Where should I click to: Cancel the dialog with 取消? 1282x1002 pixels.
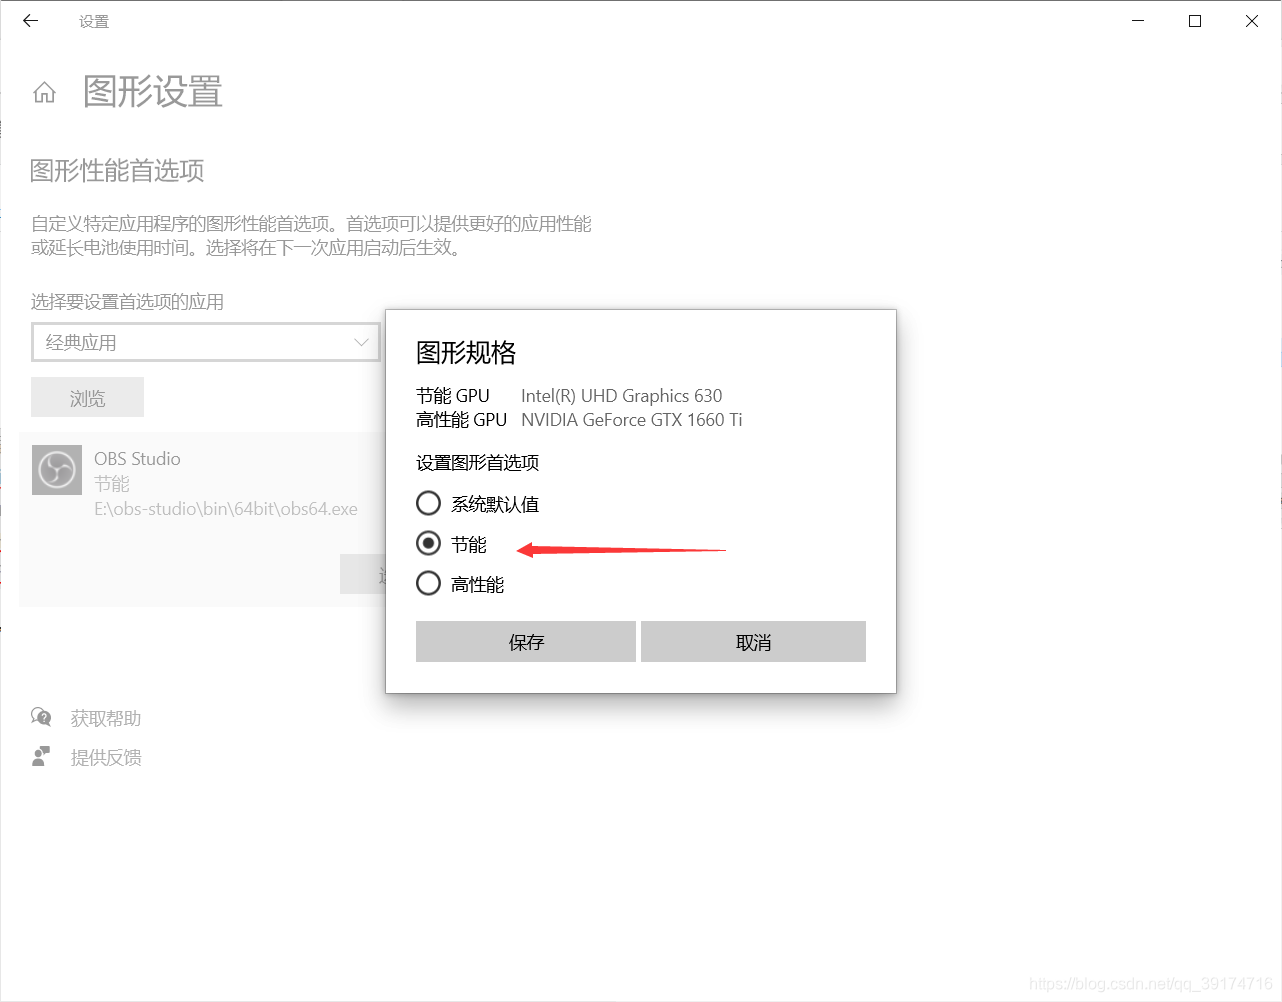click(x=753, y=642)
